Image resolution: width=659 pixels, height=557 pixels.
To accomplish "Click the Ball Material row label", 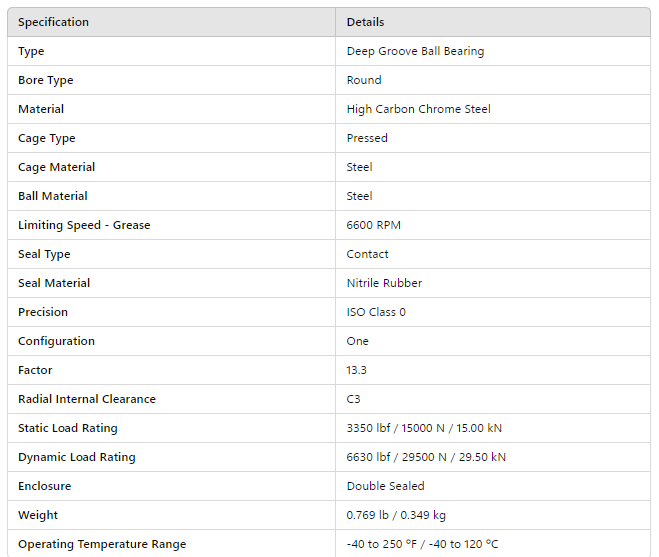I will coord(53,196).
